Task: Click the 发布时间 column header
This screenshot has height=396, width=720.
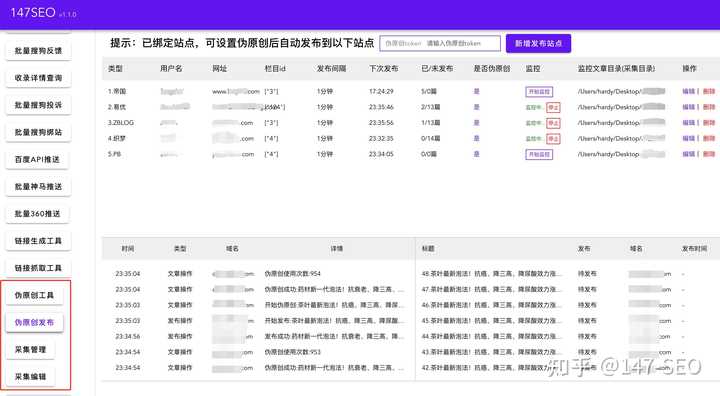Action: coord(694,249)
